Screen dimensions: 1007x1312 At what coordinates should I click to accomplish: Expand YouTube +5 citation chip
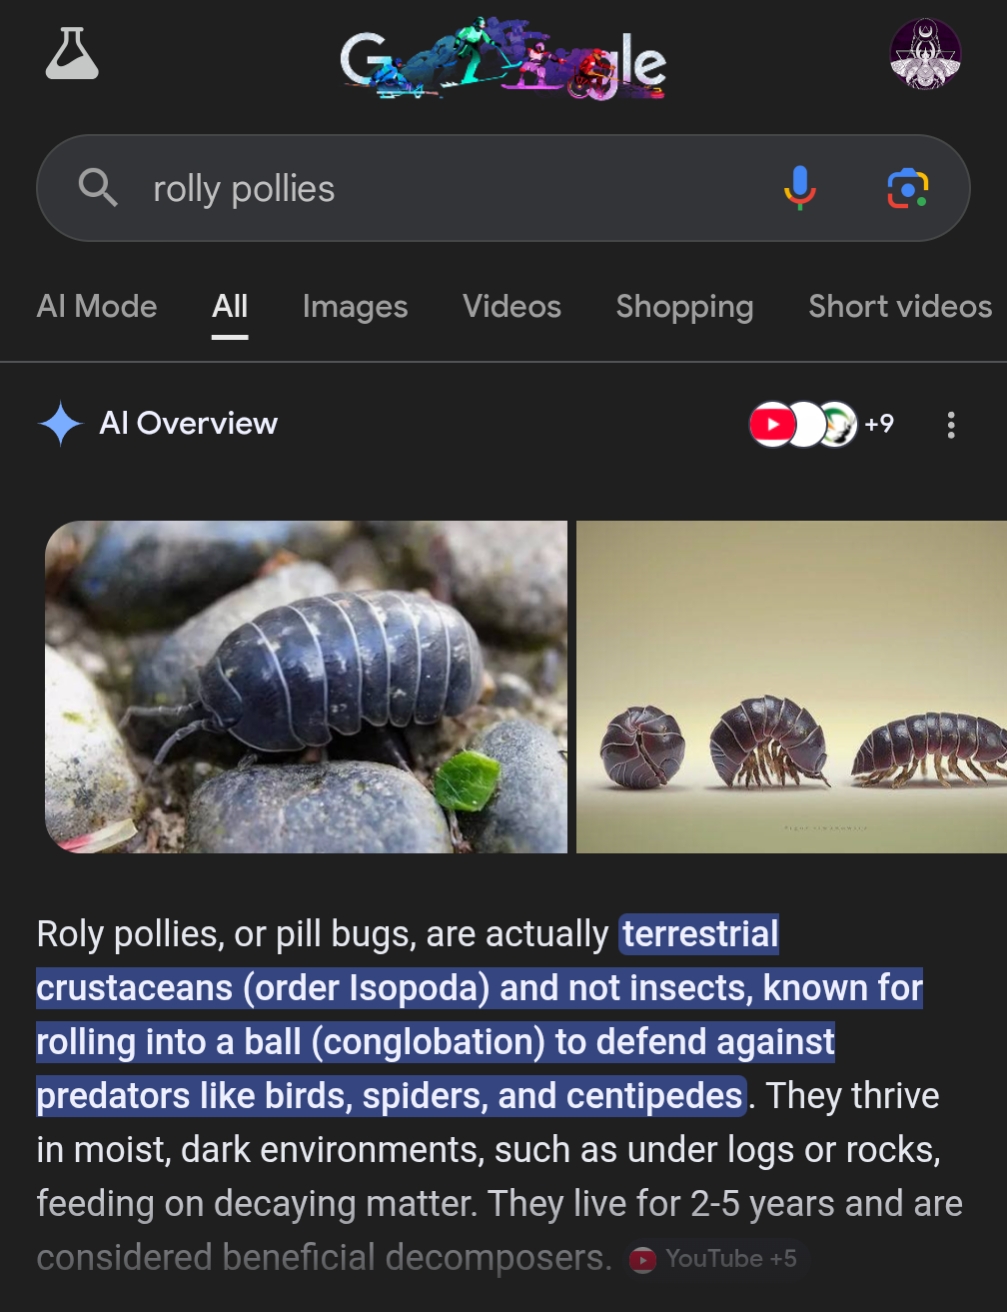click(714, 1259)
